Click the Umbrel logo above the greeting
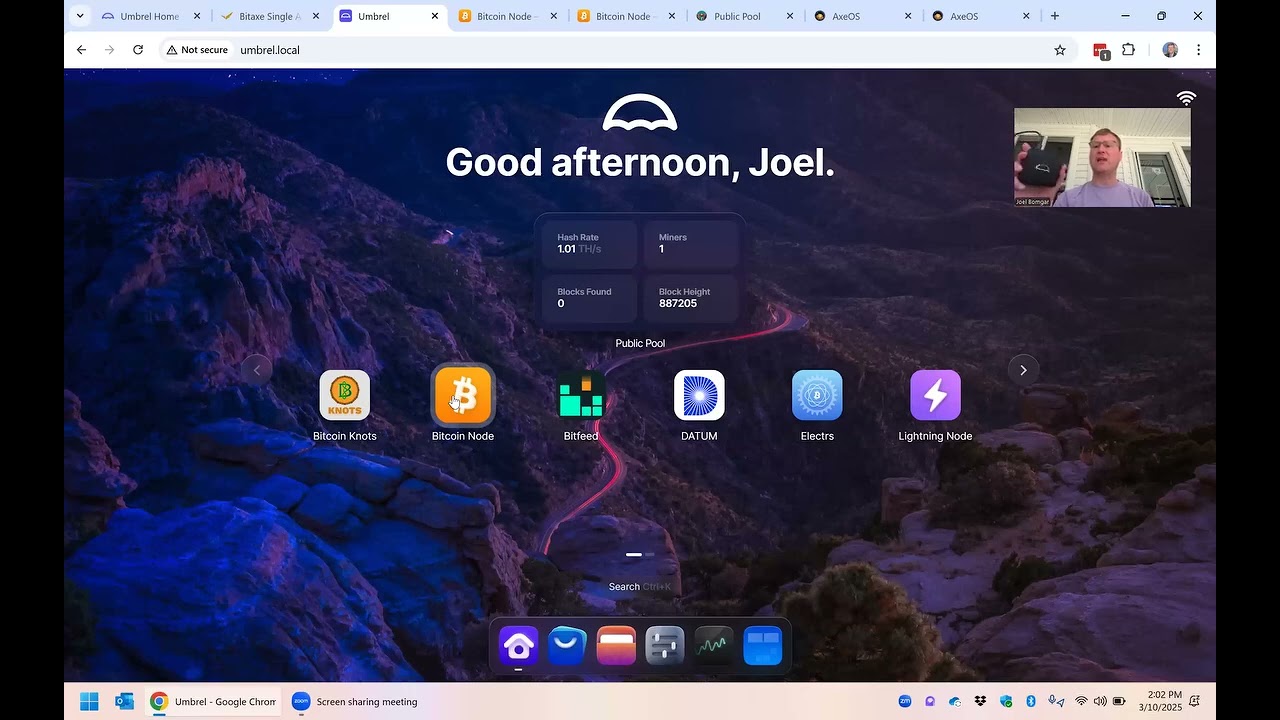The width and height of the screenshot is (1280, 720). (640, 113)
